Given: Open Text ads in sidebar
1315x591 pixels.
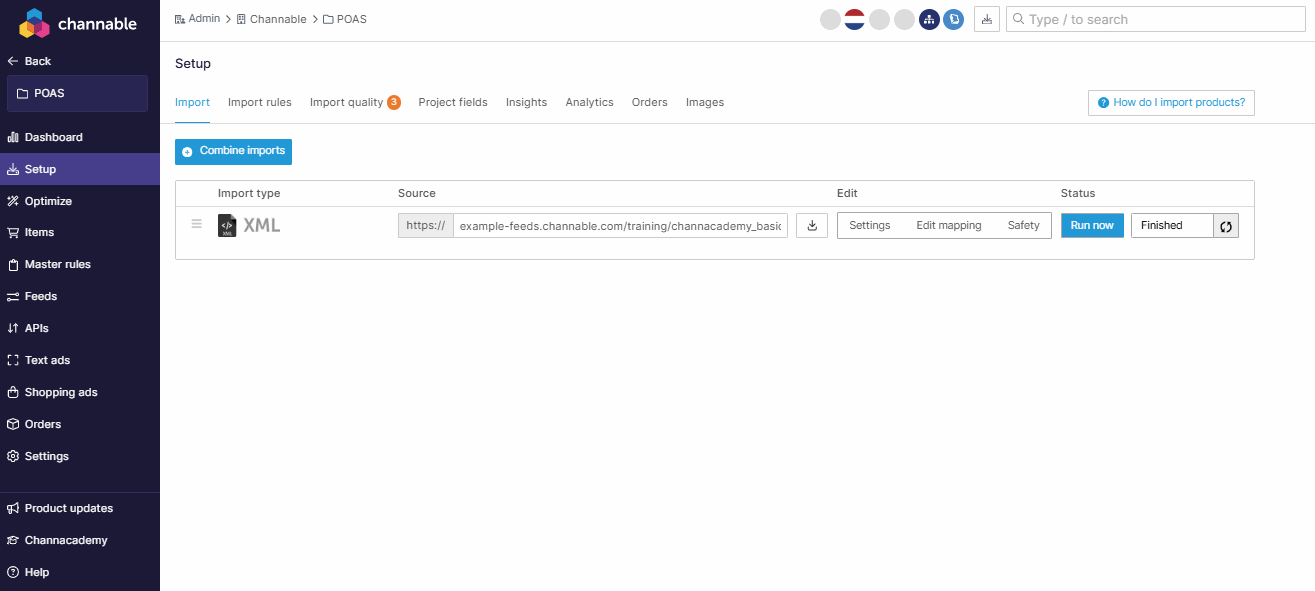Looking at the screenshot, I should (x=80, y=360).
